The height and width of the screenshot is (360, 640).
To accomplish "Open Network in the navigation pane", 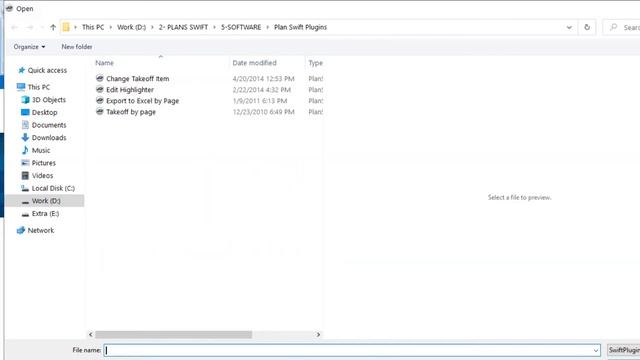I will [x=41, y=230].
